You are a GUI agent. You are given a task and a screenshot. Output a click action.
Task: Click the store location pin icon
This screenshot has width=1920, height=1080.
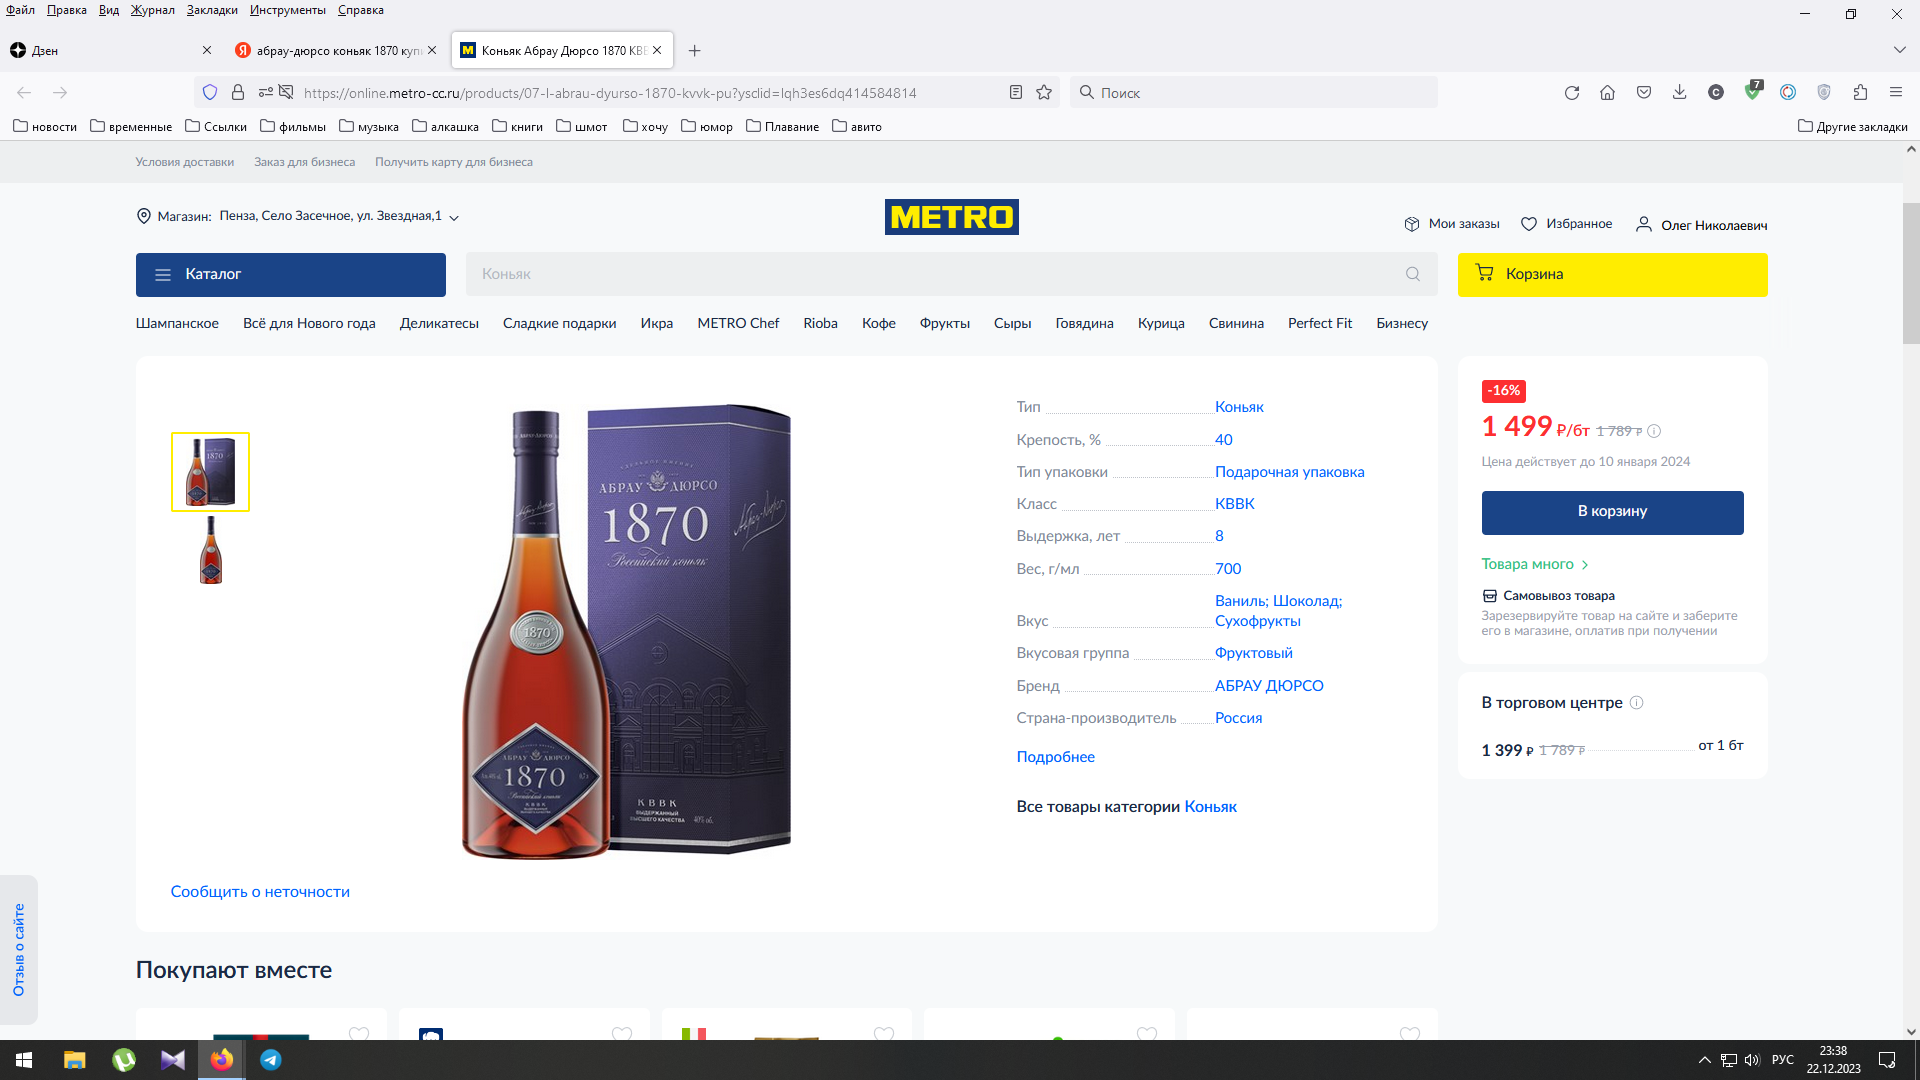[x=143, y=216]
